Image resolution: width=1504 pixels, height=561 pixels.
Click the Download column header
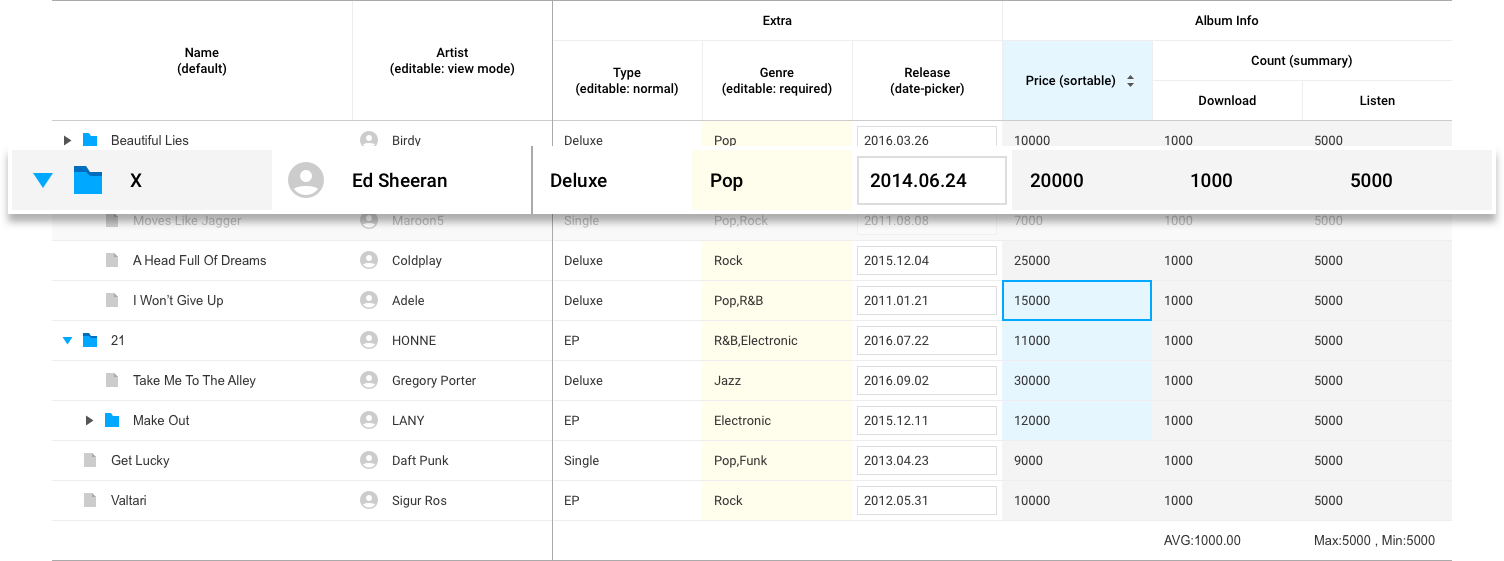click(x=1227, y=101)
